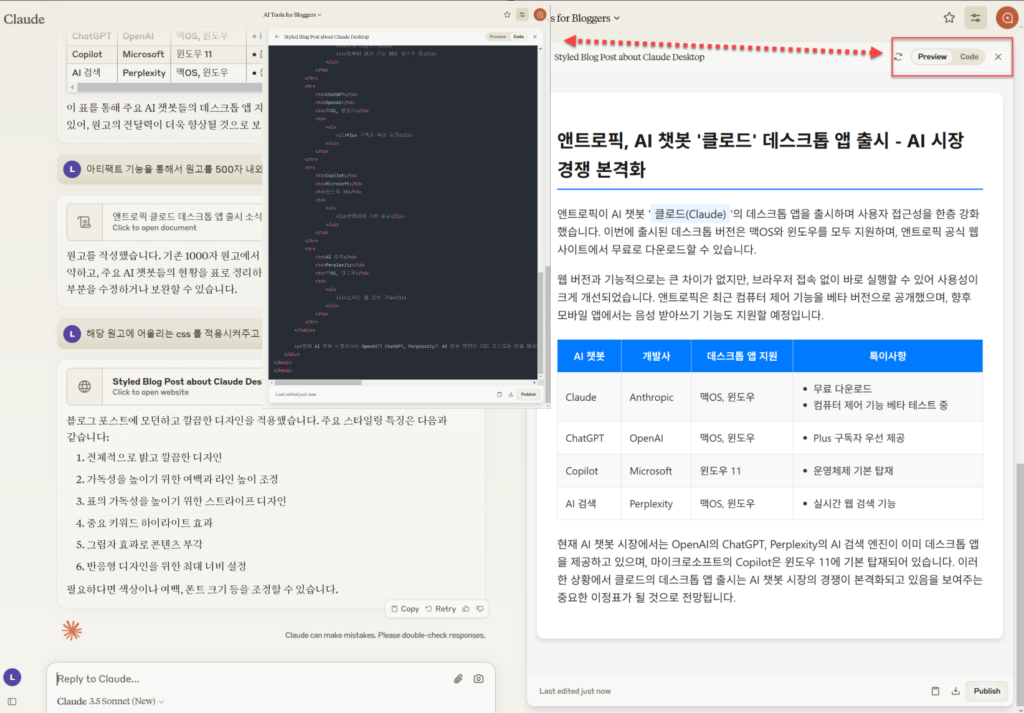Copy code using clipboard icon in small code panel
1024x713 pixels.
(x=500, y=394)
